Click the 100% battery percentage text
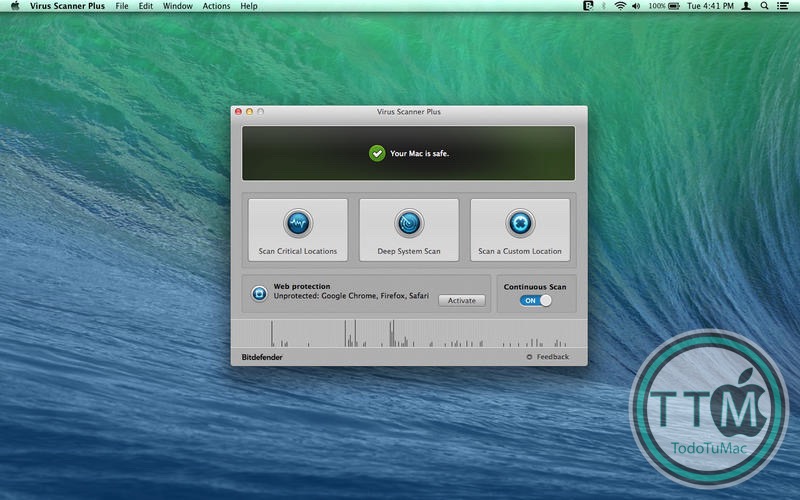This screenshot has width=800, height=500. coord(657,6)
